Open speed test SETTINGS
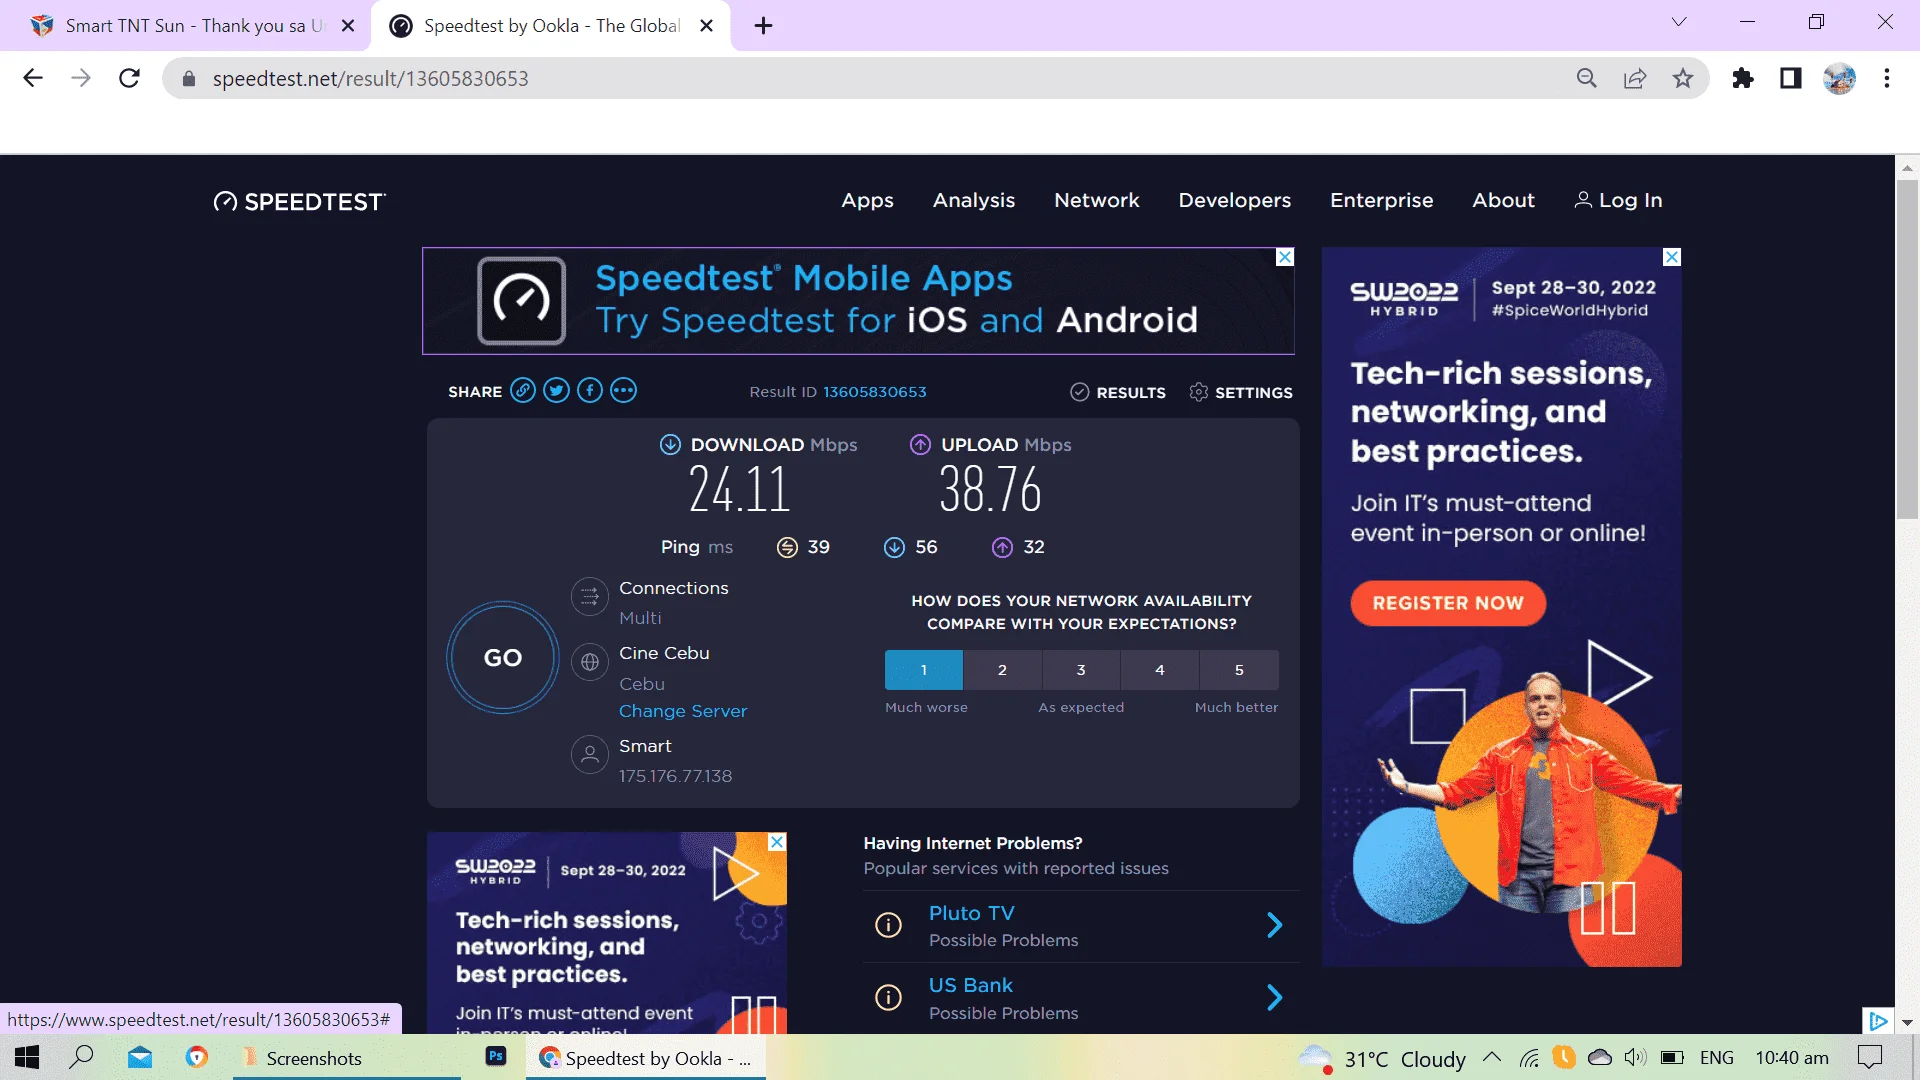The width and height of the screenshot is (1920, 1080). coord(1241,392)
